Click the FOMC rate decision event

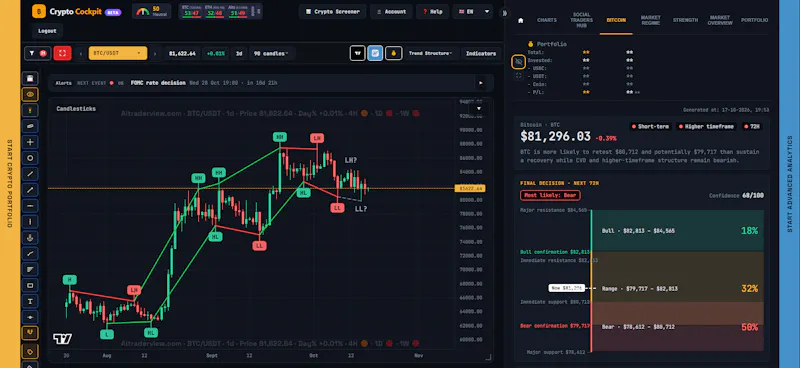[158, 83]
